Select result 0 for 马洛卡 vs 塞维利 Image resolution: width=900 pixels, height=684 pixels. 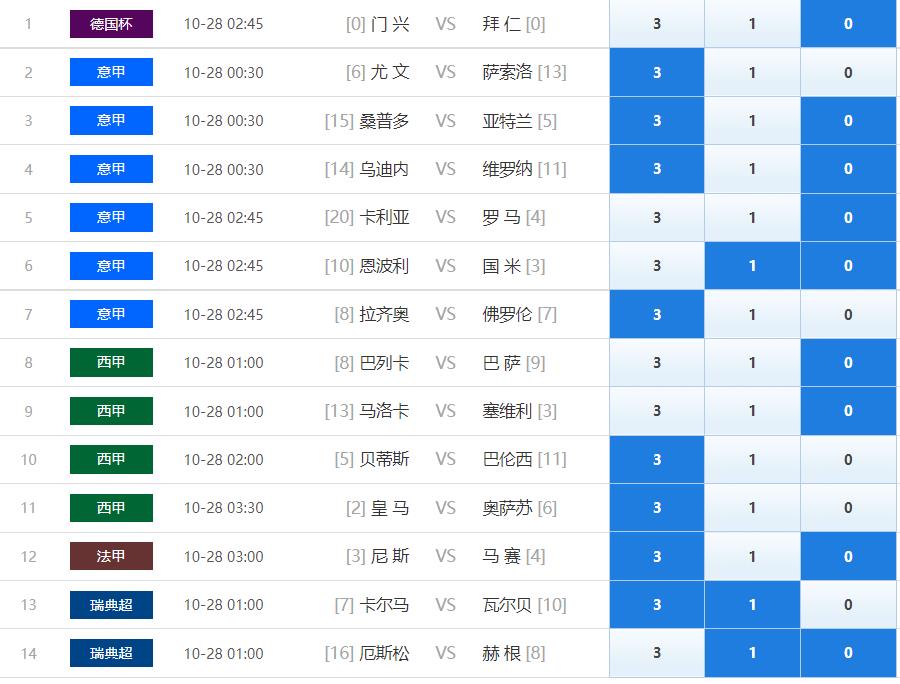tap(848, 411)
